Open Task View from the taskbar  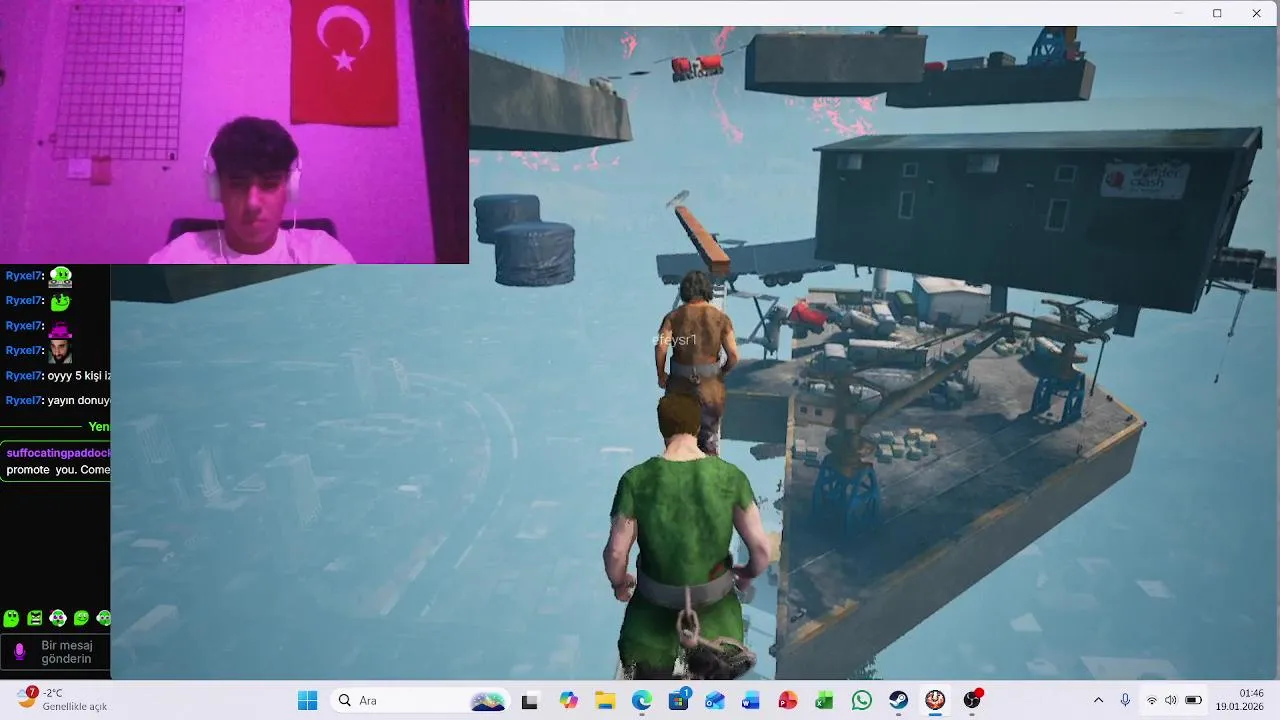click(530, 700)
